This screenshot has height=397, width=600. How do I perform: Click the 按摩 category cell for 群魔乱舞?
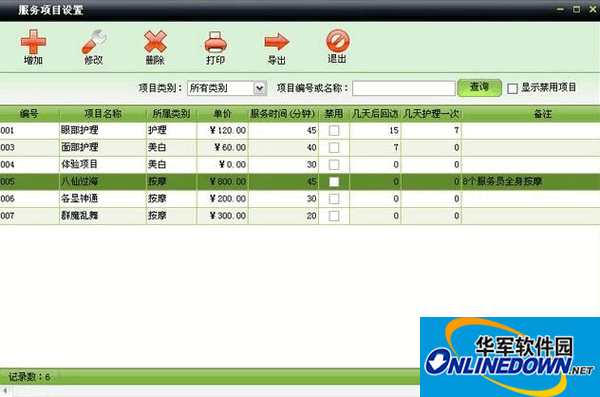coord(171,216)
